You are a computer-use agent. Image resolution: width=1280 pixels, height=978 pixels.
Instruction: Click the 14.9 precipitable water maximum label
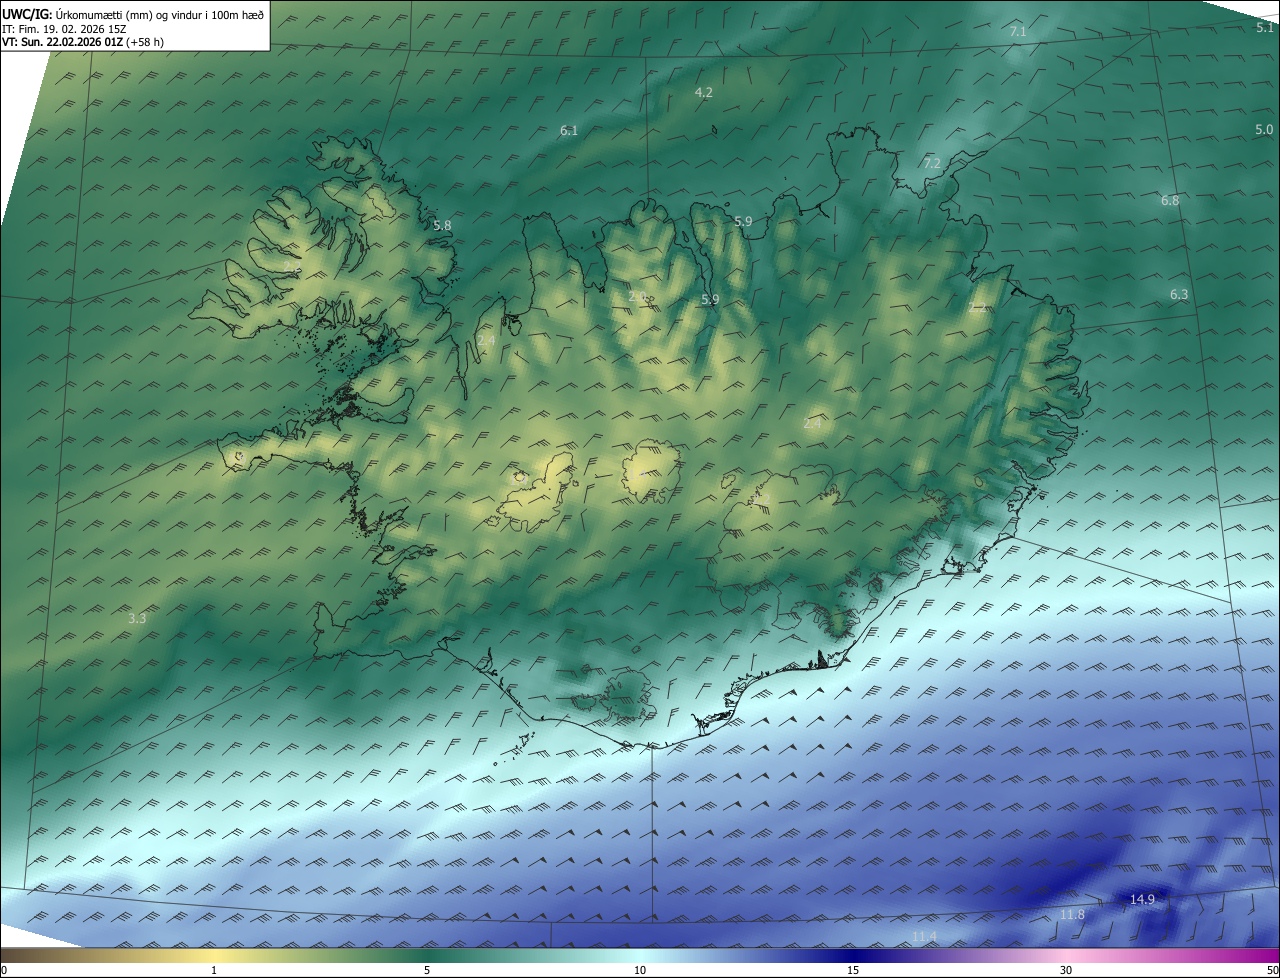1142,899
